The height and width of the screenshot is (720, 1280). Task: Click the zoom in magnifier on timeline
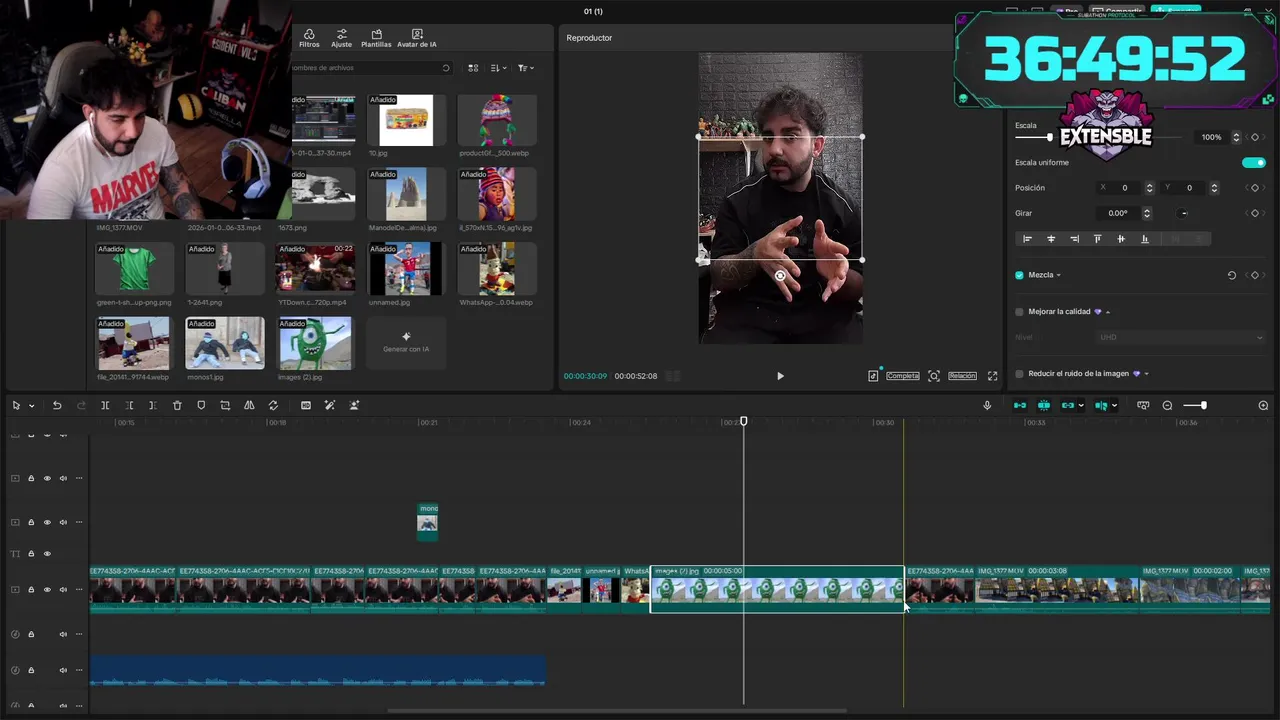(1263, 405)
